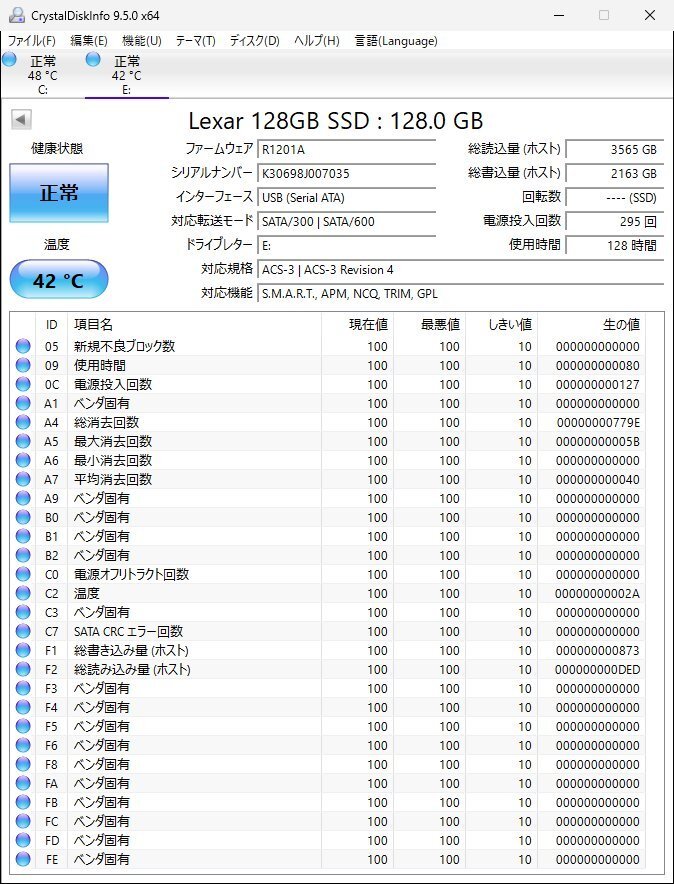The width and height of the screenshot is (674, 884).
Task: Open the ディスク(D) menu
Action: [x=254, y=41]
